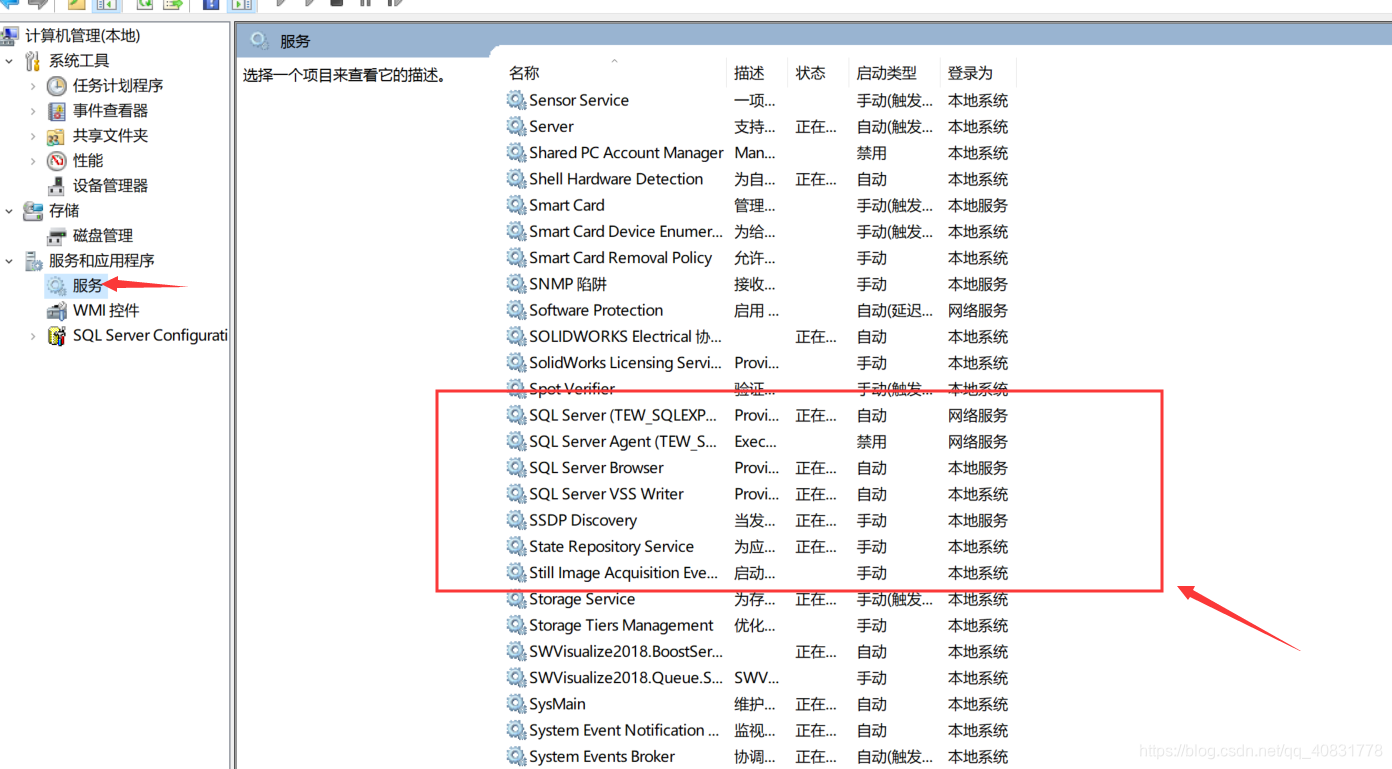Screen dimensions: 1392x769
Task: Select the 服务 node in tree
Action: tap(87, 286)
